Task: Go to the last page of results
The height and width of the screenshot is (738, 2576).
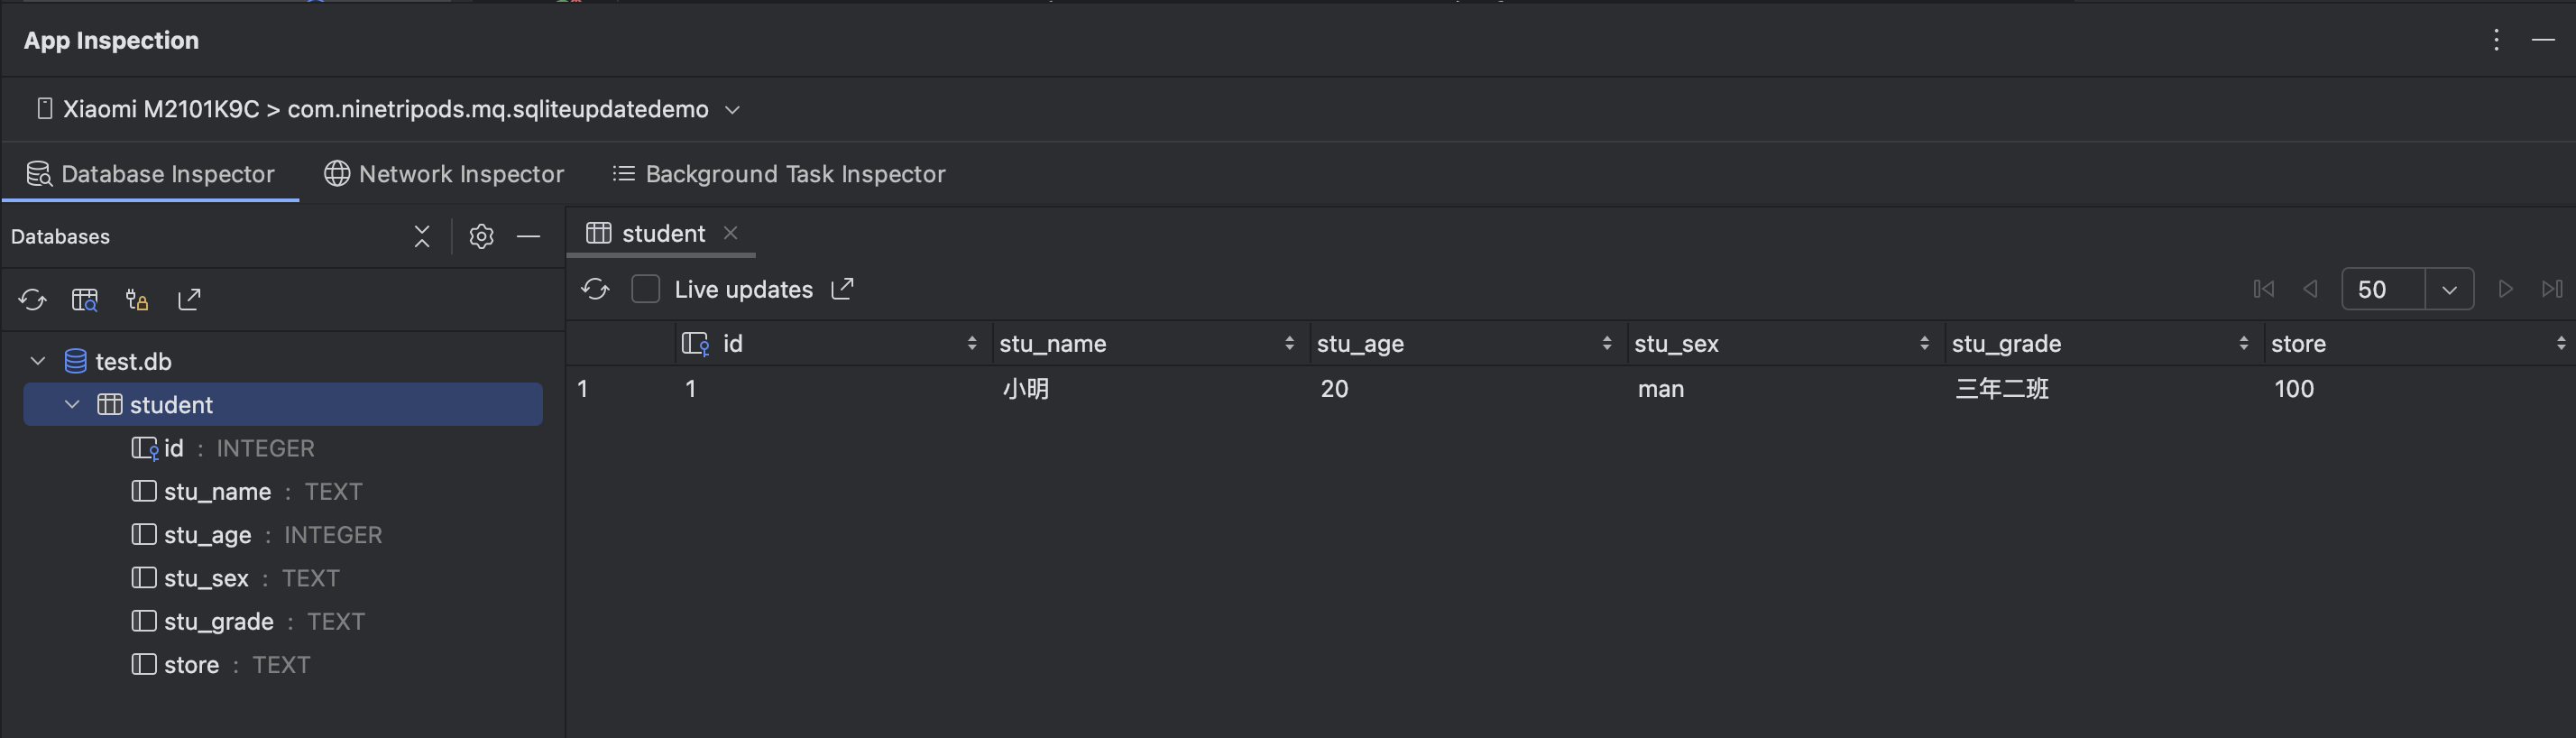Action: 2552,289
